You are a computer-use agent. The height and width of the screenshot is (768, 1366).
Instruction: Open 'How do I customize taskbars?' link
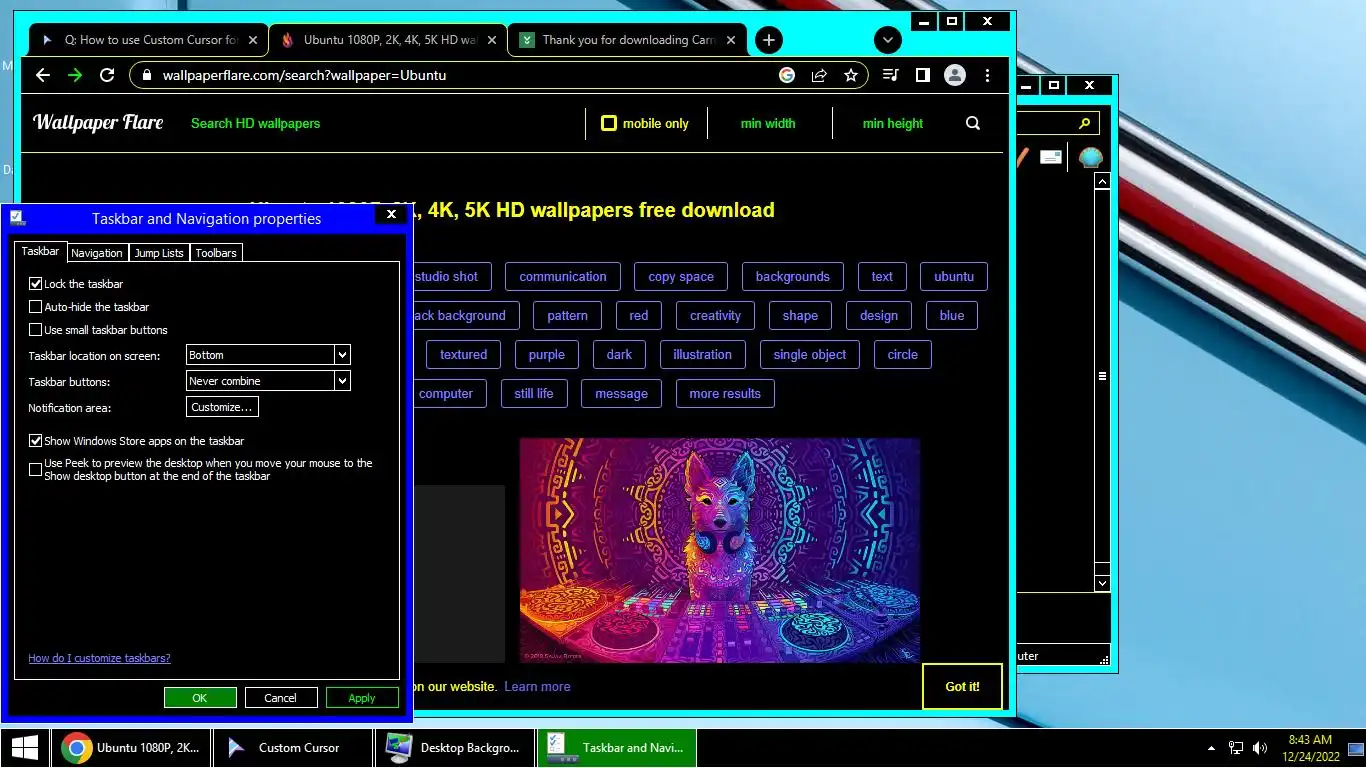(99, 658)
